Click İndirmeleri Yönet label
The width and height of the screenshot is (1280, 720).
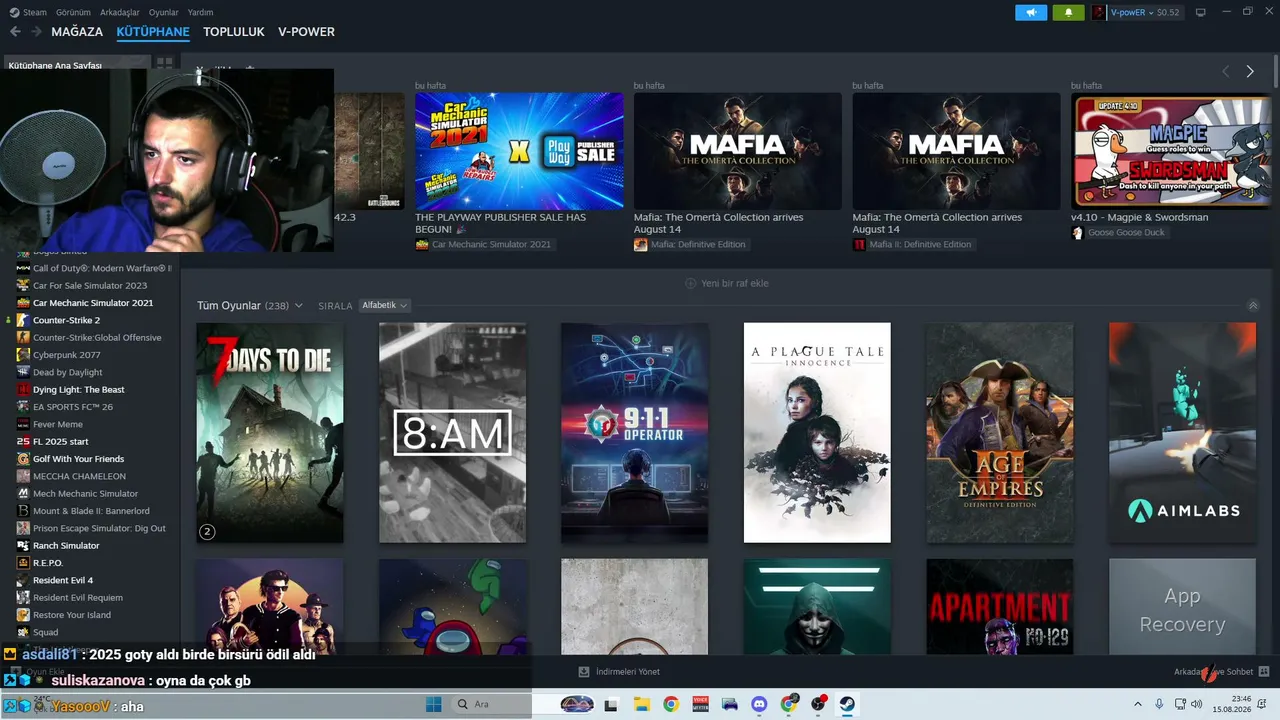pyautogui.click(x=628, y=672)
